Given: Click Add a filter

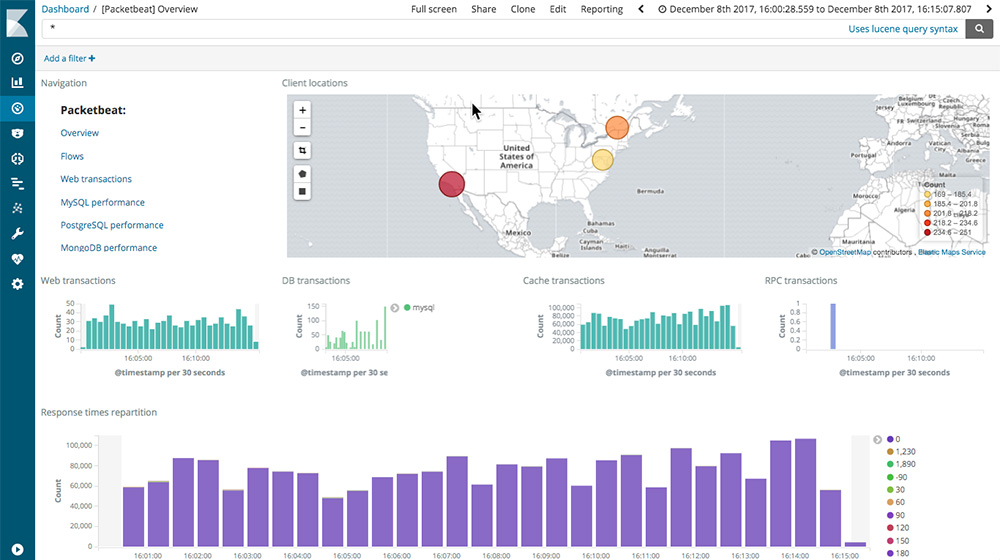Looking at the screenshot, I should tap(69, 58).
